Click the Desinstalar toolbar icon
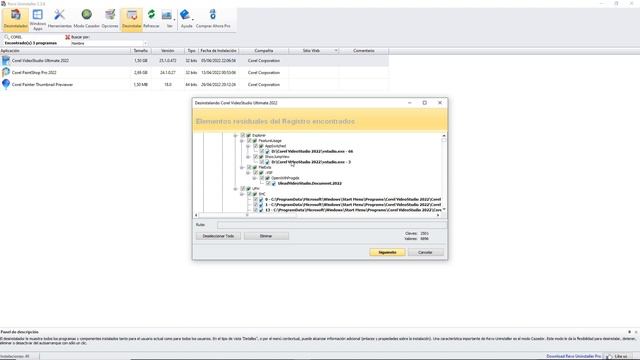Viewport: 640px width, 360px height. [131, 19]
